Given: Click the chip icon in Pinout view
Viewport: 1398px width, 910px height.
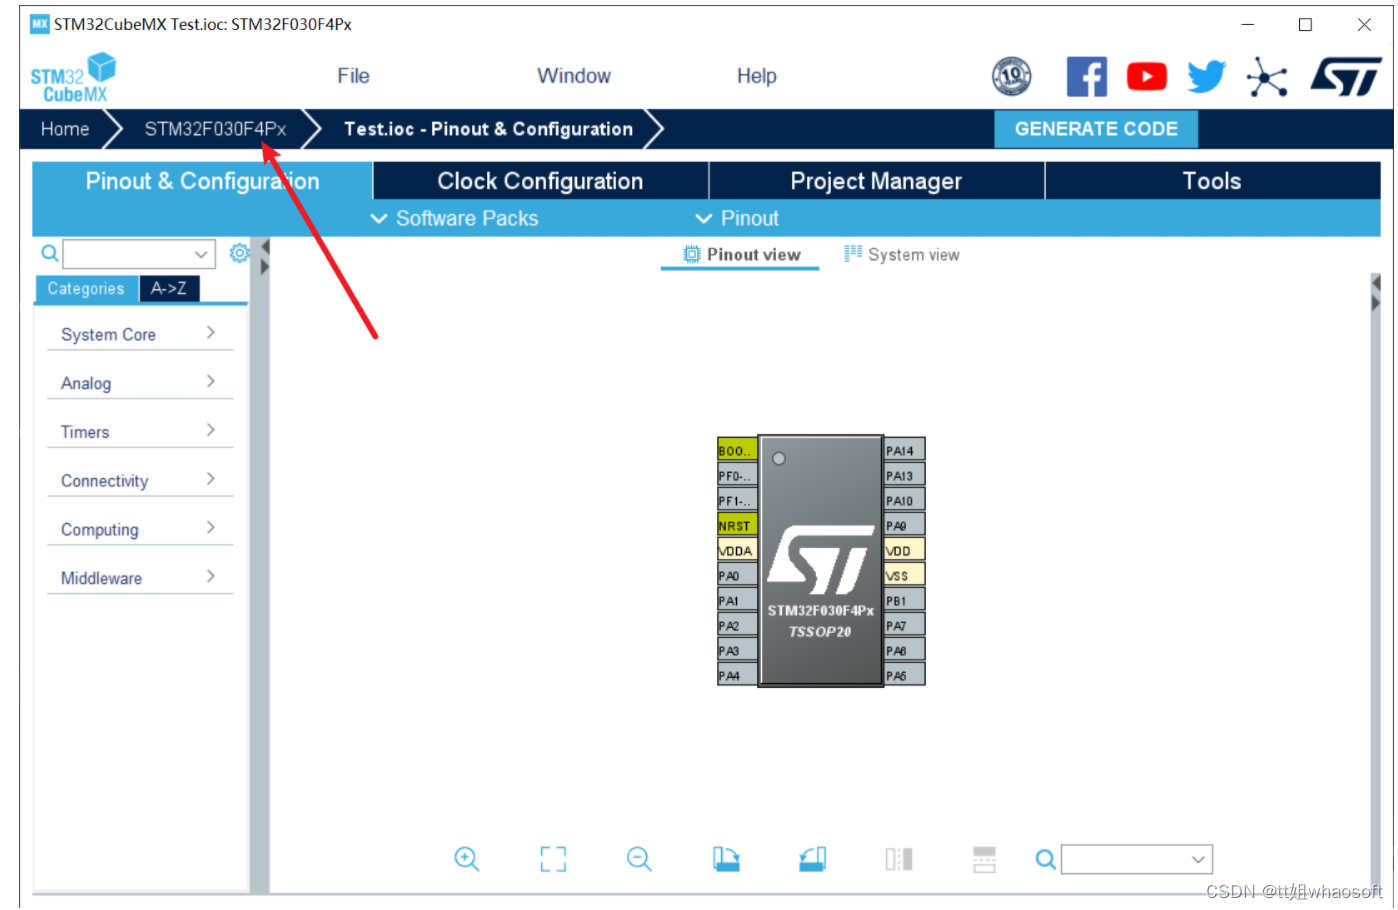Looking at the screenshot, I should 691,254.
